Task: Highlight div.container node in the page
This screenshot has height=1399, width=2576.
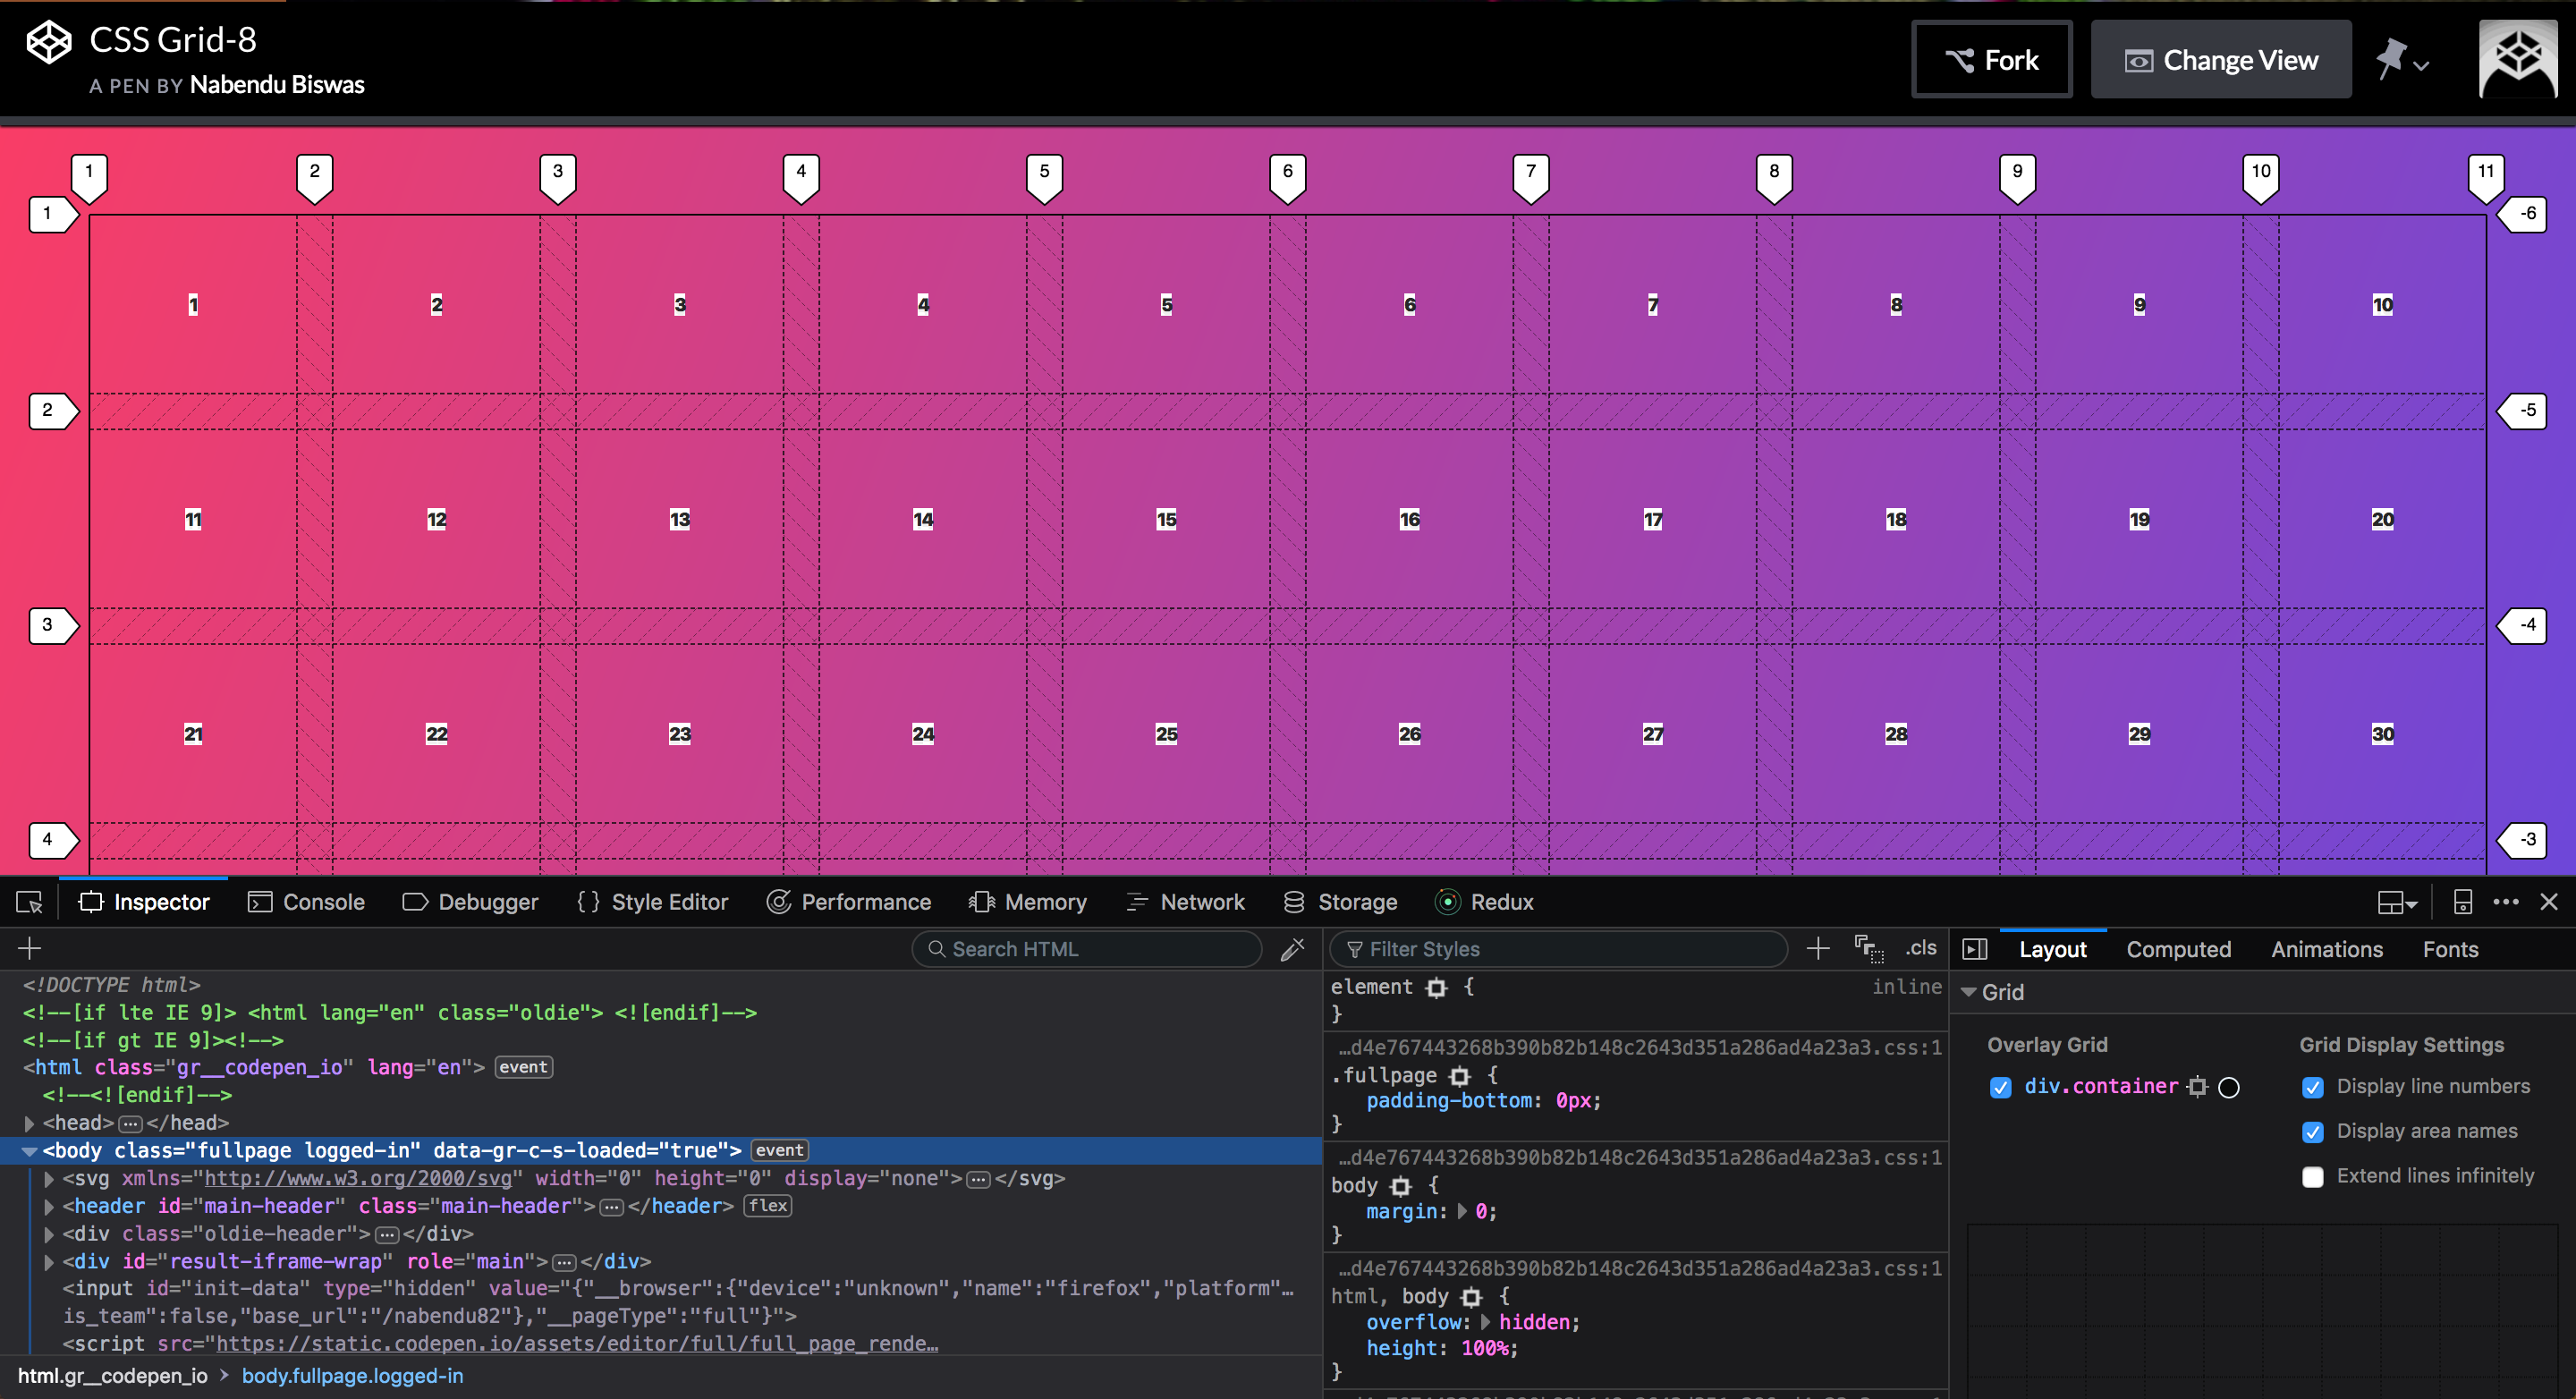Action: click(2197, 1087)
